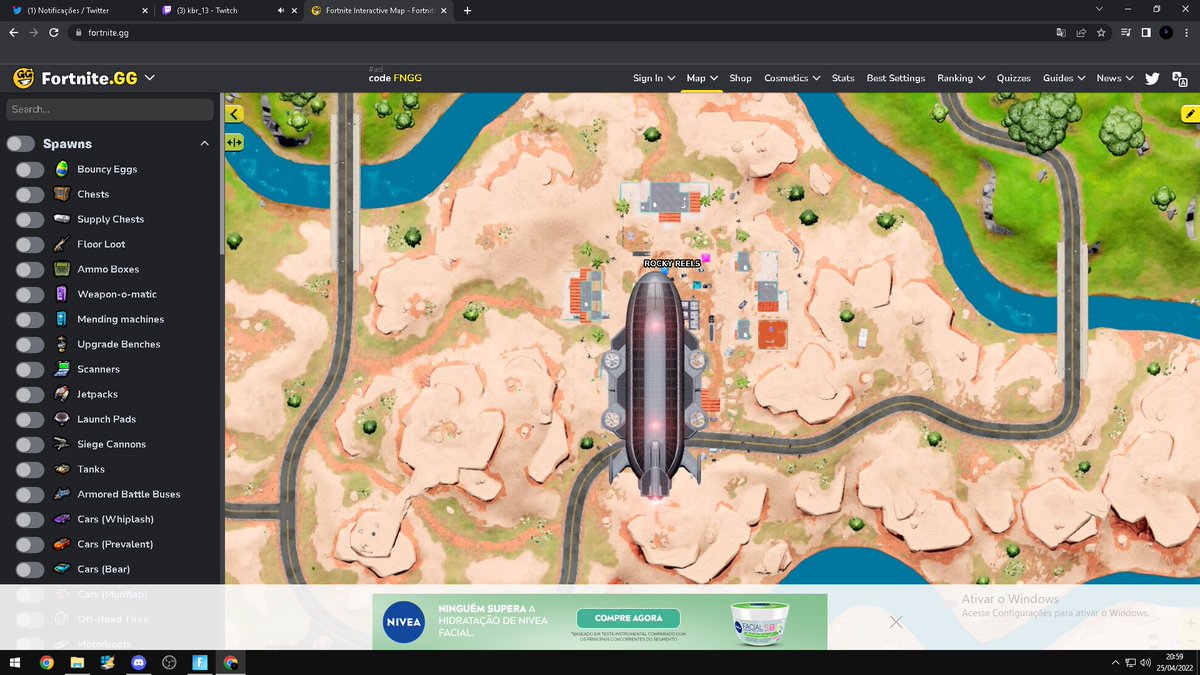Open Chrome side panel icon
This screenshot has width=1200, height=675.
click(1146, 32)
